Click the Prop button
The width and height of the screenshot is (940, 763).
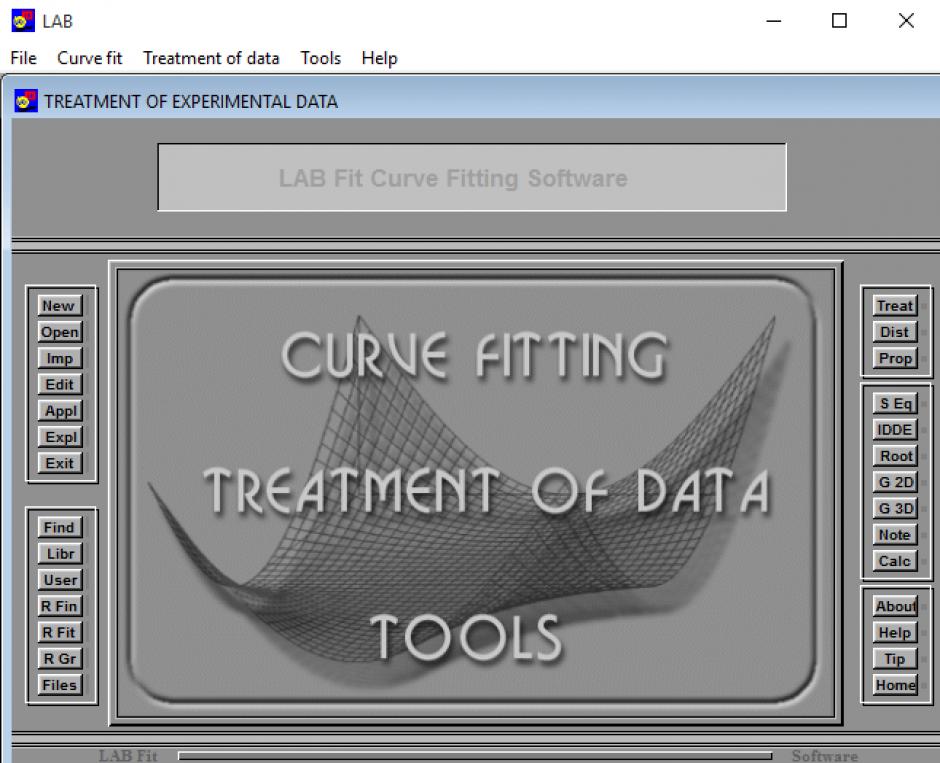[895, 358]
